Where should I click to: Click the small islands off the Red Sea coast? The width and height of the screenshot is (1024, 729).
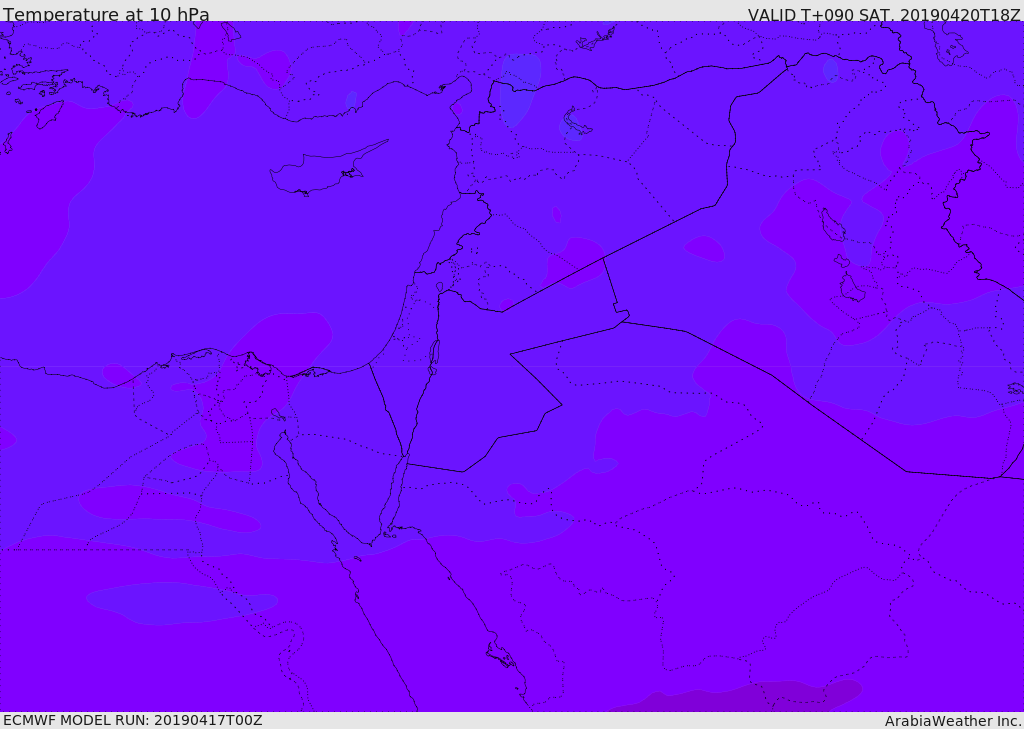pos(500,656)
